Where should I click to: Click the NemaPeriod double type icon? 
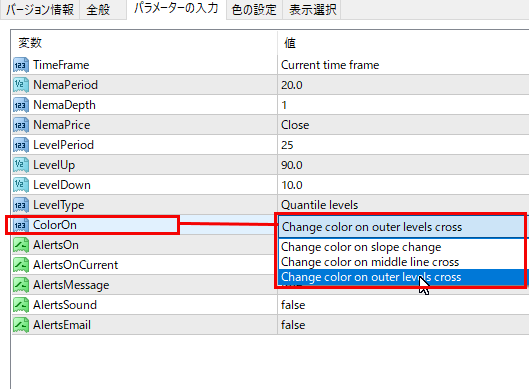[21, 85]
